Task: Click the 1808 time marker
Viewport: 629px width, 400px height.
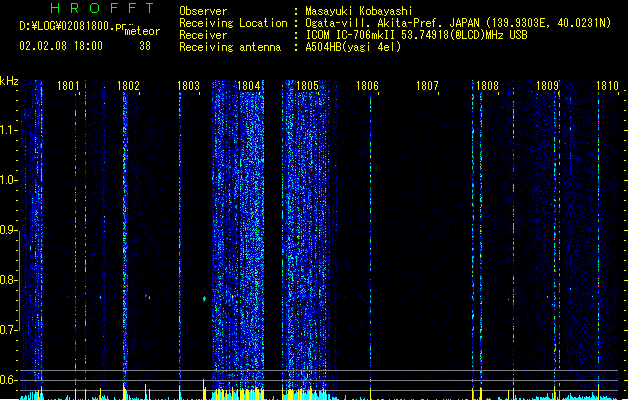Action: 487,86
